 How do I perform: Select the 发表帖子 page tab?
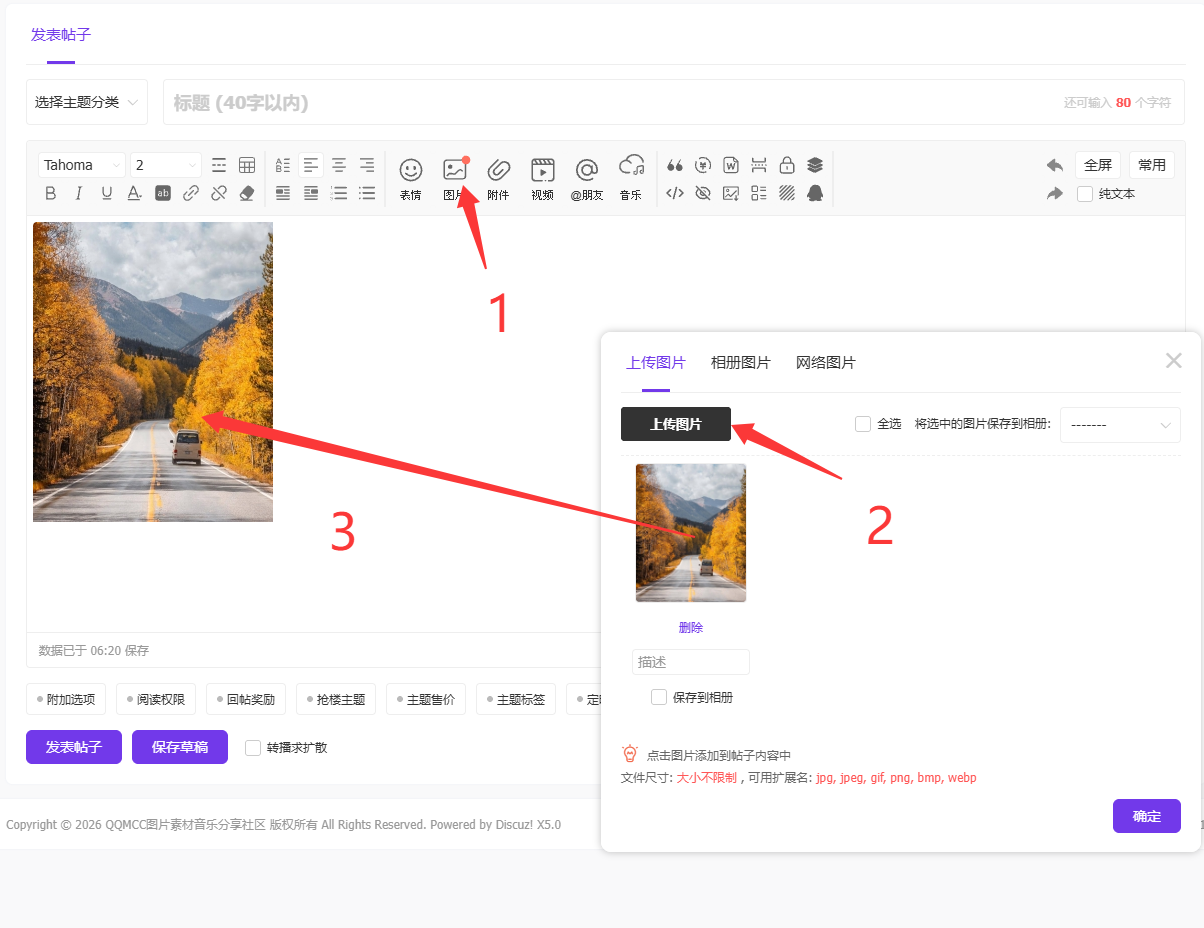coord(61,35)
